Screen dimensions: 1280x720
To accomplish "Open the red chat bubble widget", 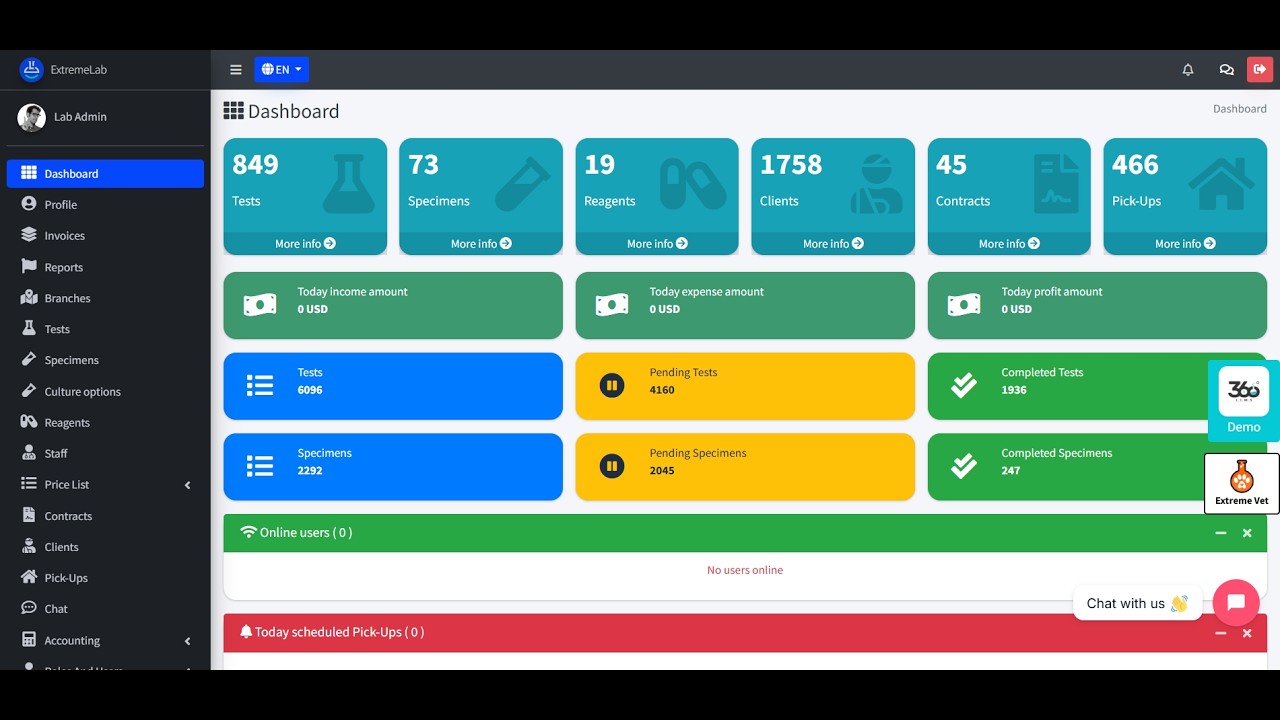I will 1236,602.
